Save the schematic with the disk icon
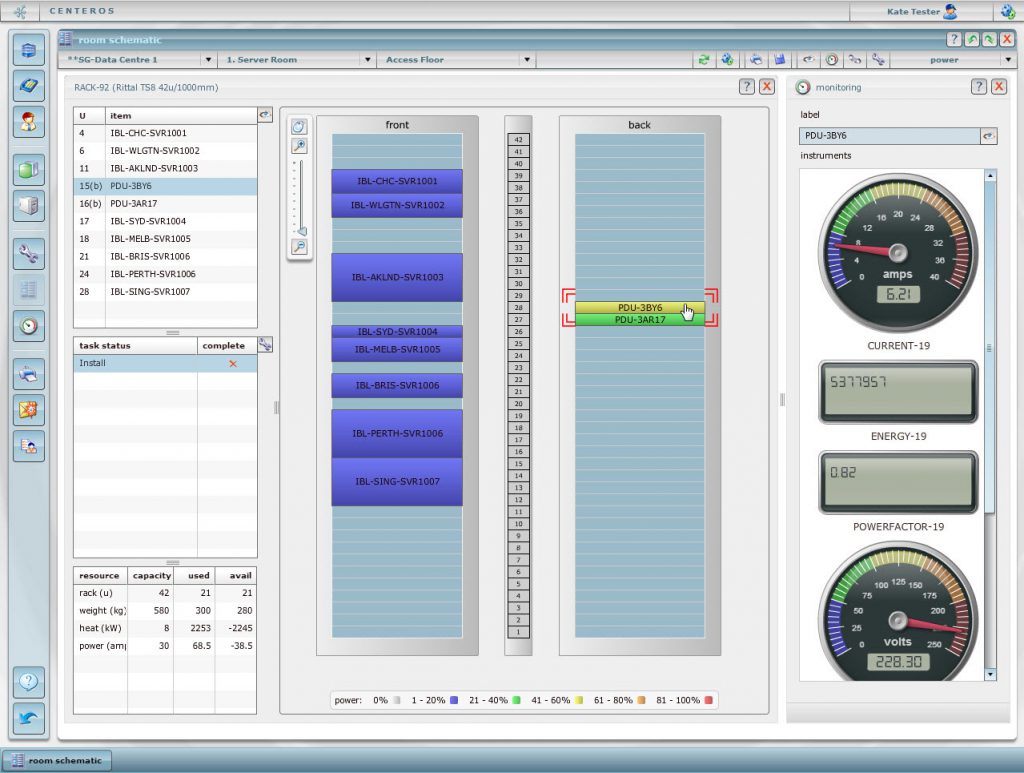The width and height of the screenshot is (1024, 773). pyautogui.click(x=779, y=60)
